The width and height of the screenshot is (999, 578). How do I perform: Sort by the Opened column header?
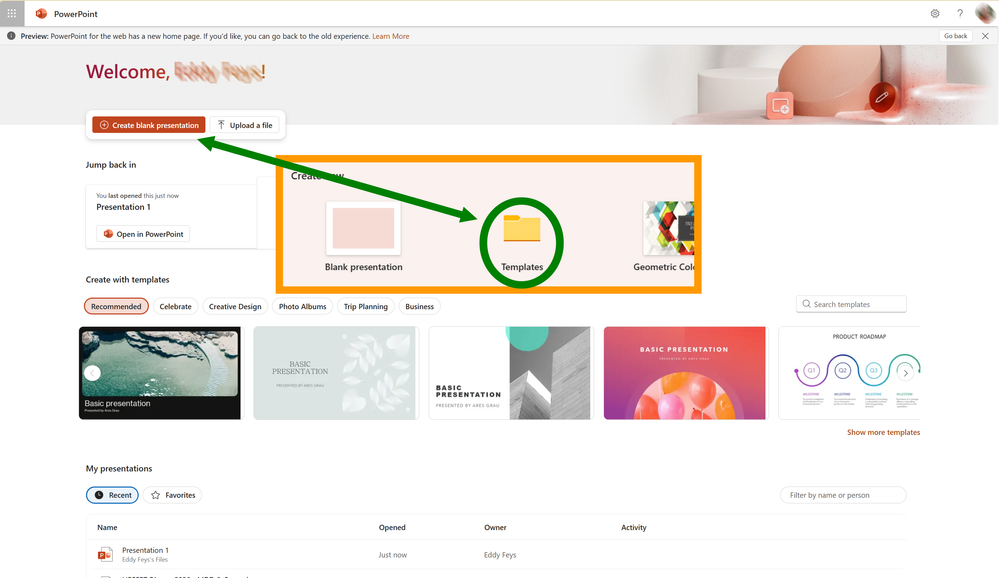392,527
